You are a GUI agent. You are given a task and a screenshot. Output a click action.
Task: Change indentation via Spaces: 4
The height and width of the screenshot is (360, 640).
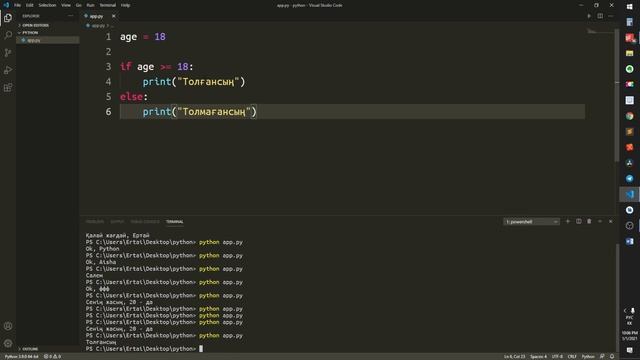pyautogui.click(x=538, y=356)
